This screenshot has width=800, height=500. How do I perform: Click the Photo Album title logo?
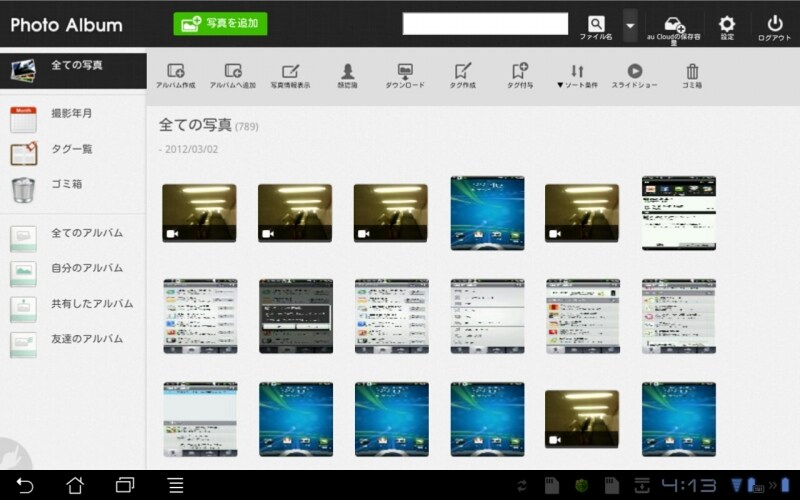(66, 25)
